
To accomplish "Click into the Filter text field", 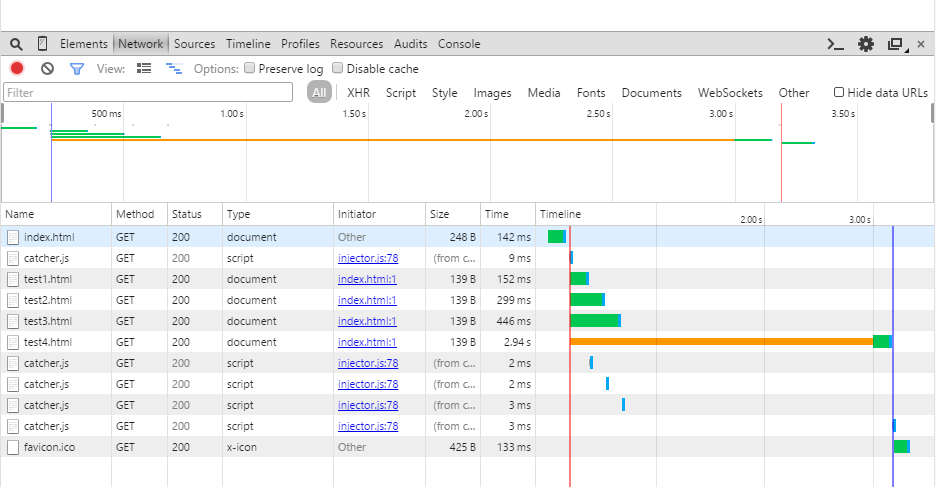I will [147, 93].
